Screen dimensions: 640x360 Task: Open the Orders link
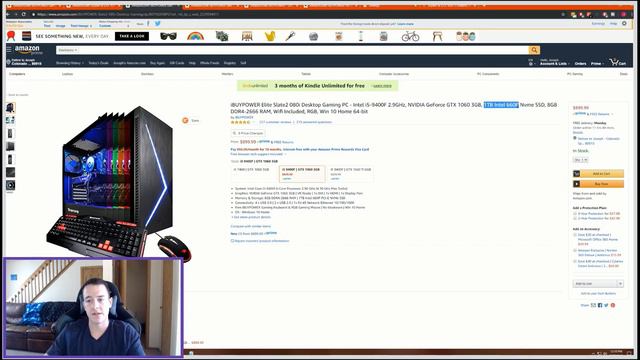(x=580, y=64)
